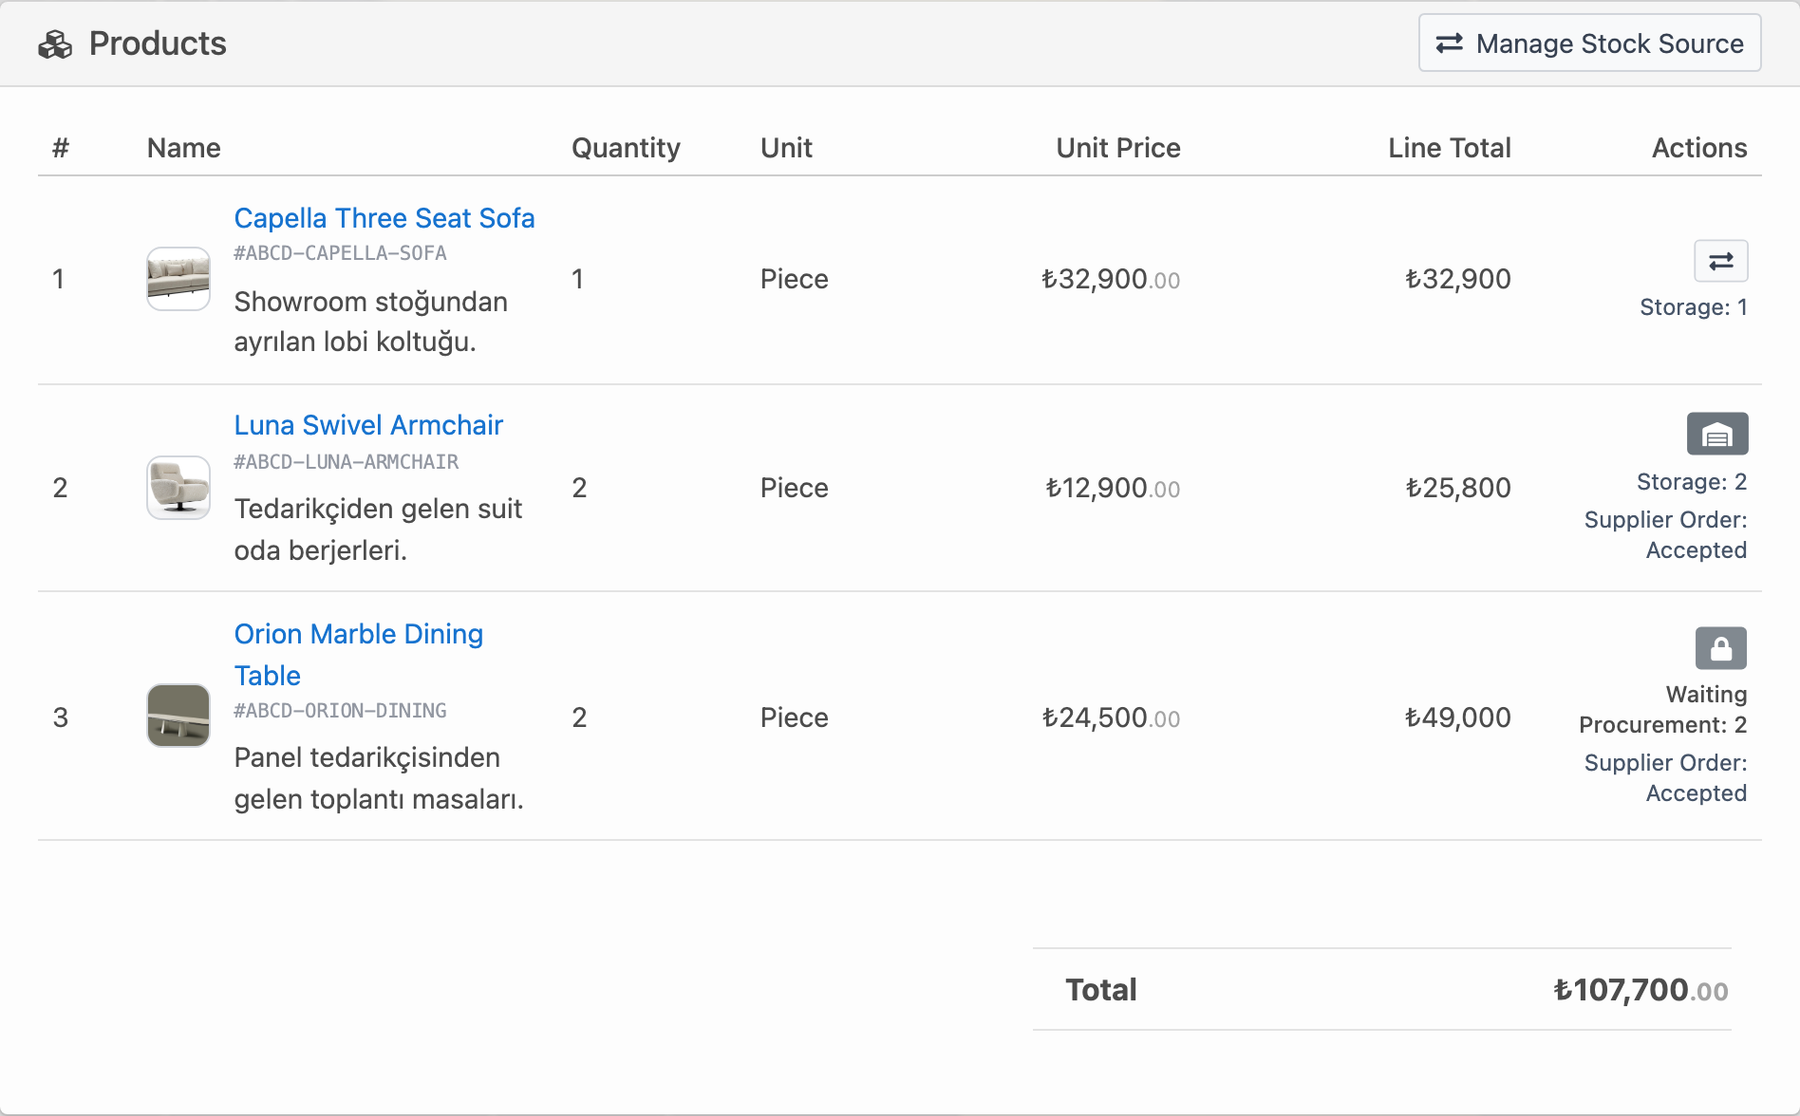This screenshot has width=1800, height=1116.
Task: Click Supplier Order Accepted under Luna armchair
Action: tap(1665, 535)
